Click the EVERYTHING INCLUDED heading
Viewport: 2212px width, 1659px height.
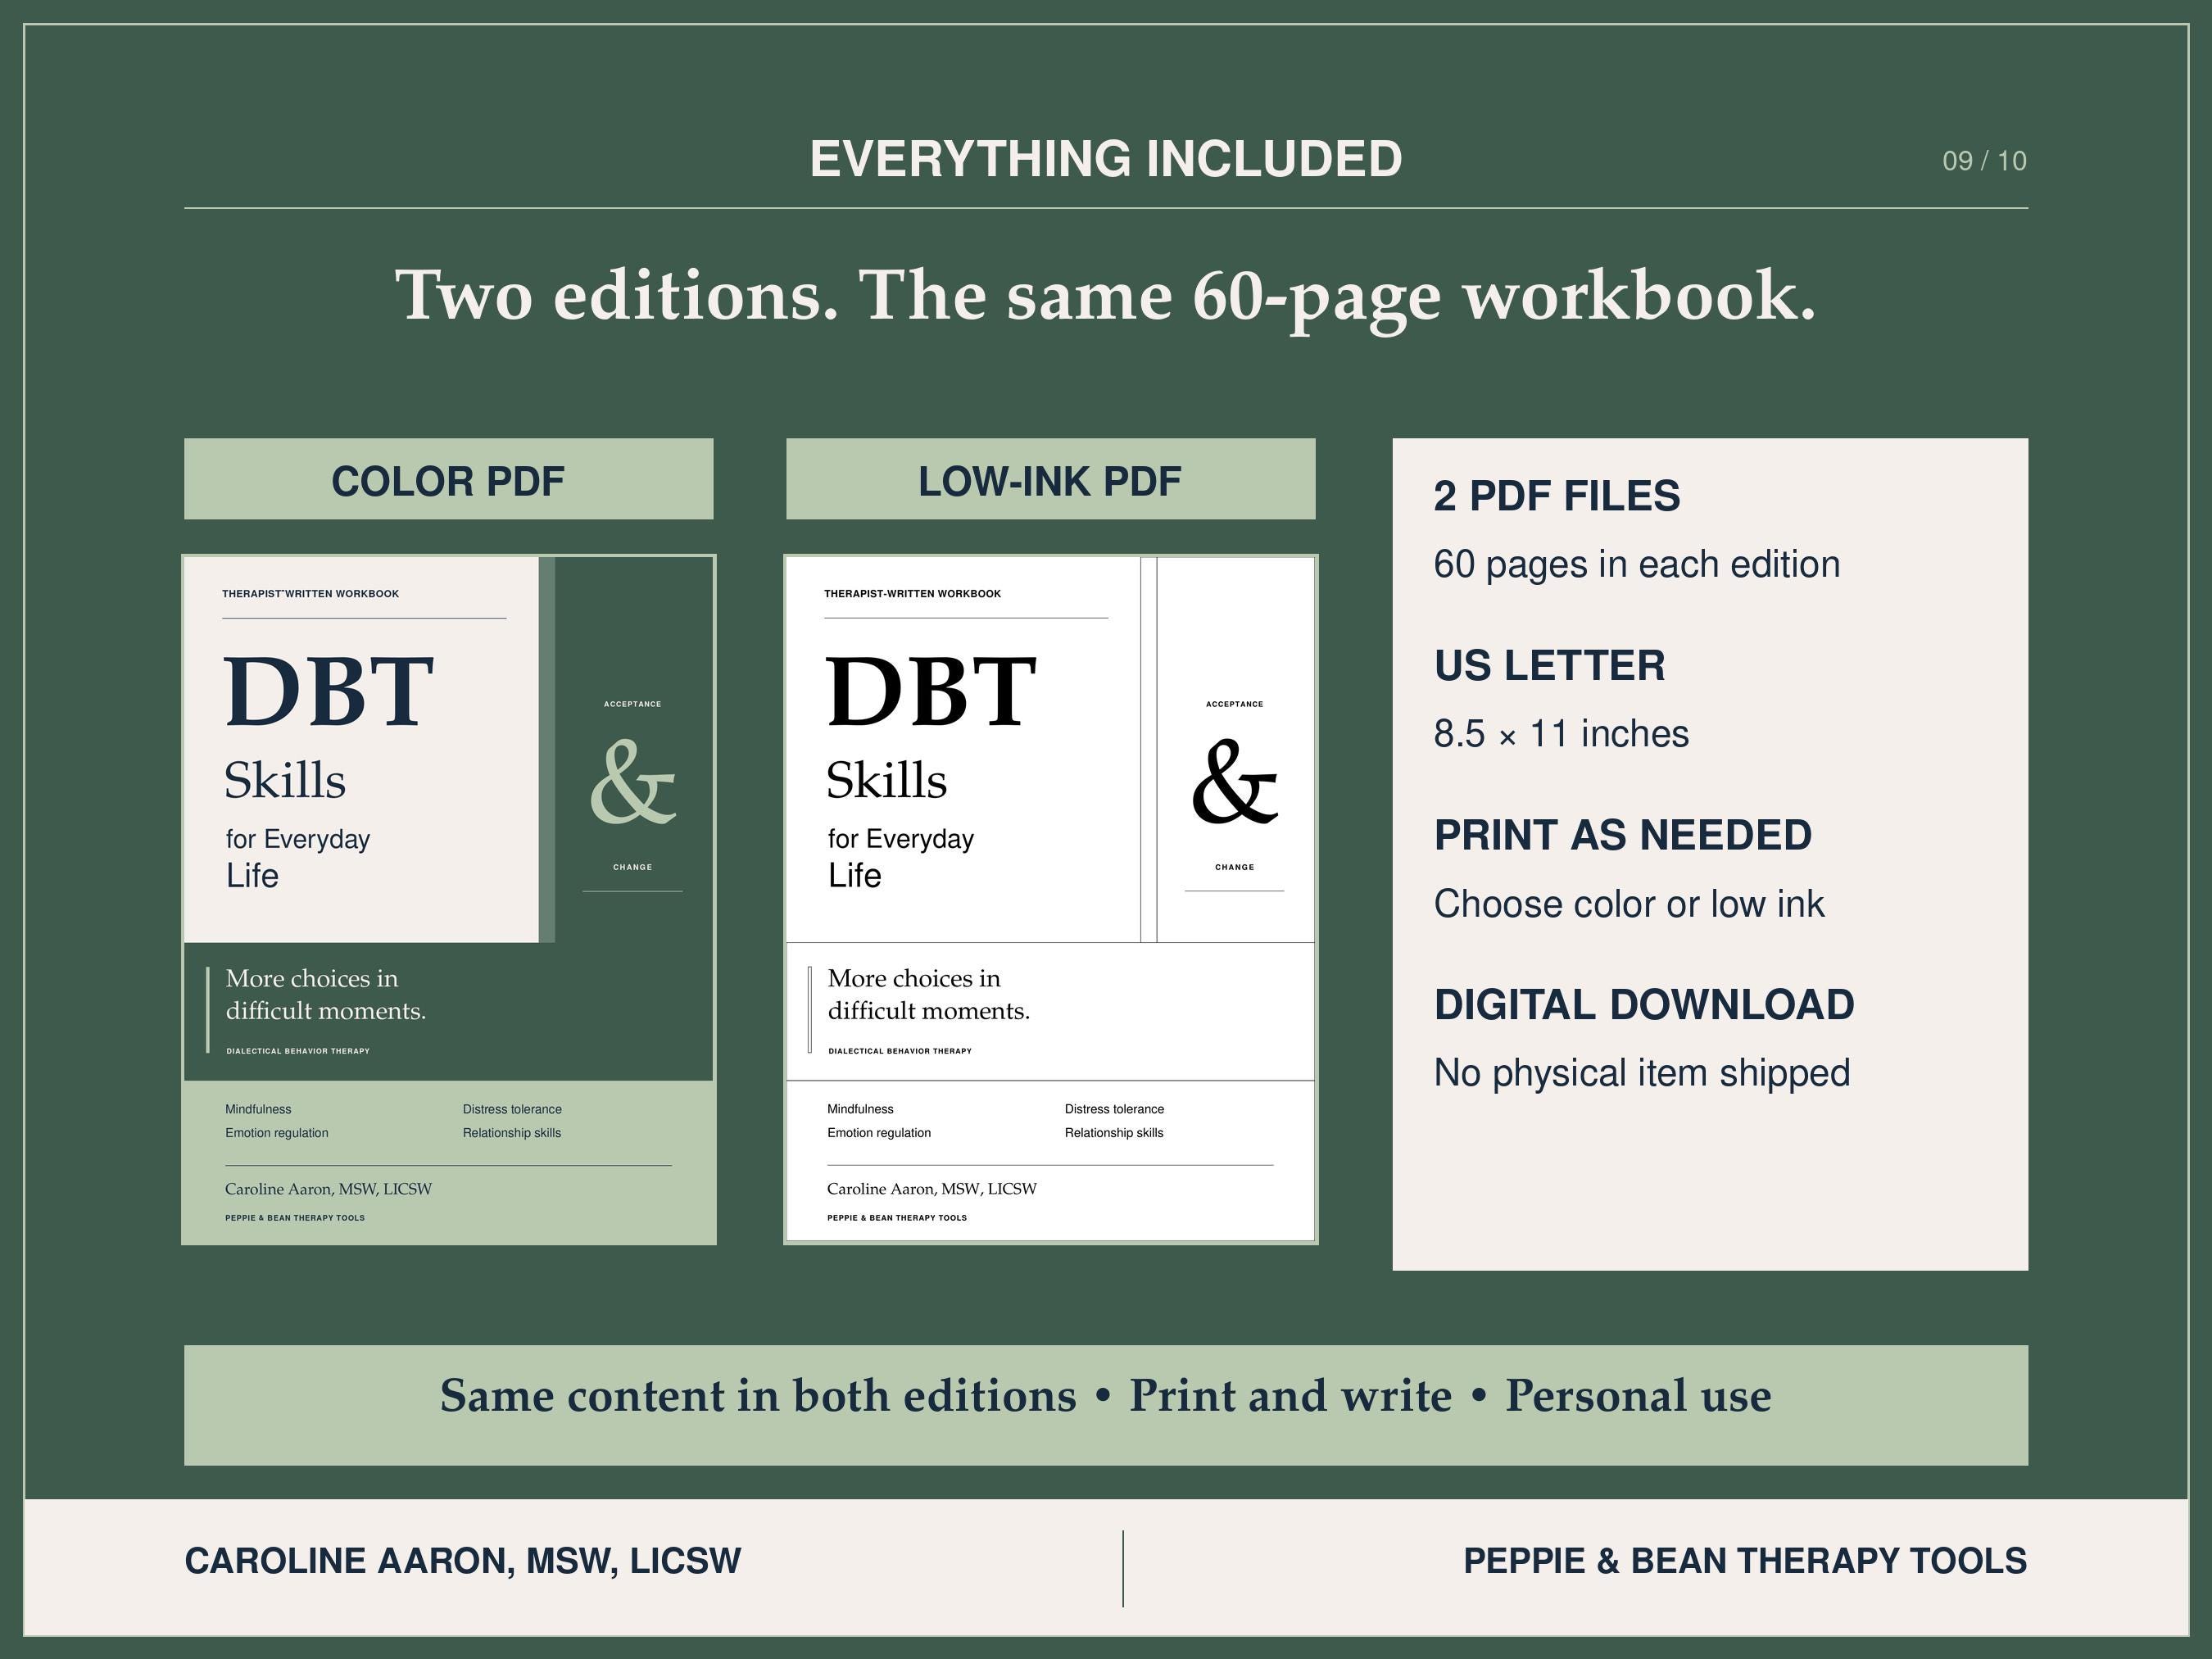(x=1105, y=159)
